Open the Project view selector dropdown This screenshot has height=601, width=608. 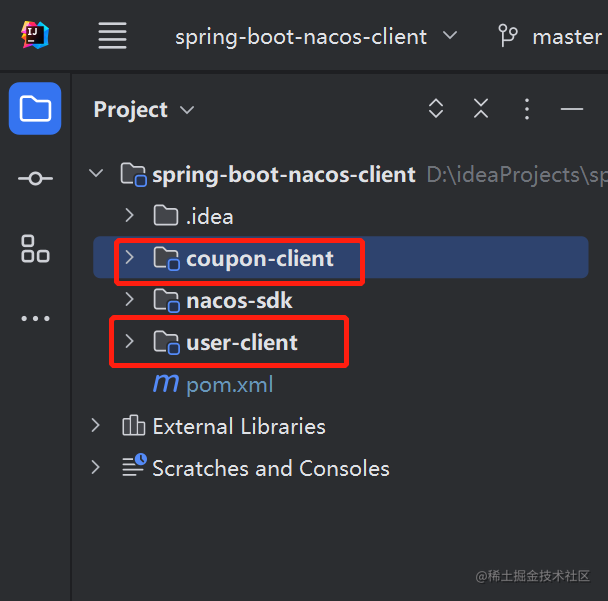(x=144, y=110)
